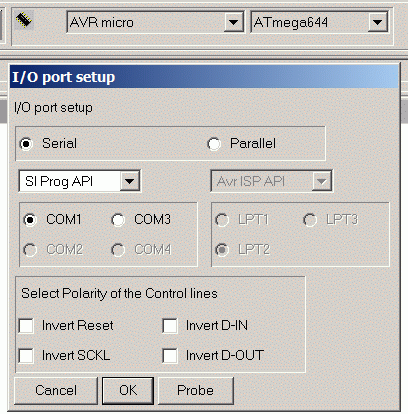Viewport: 408px width, 414px height.
Task: Click the Cancel button
Action: [56, 390]
